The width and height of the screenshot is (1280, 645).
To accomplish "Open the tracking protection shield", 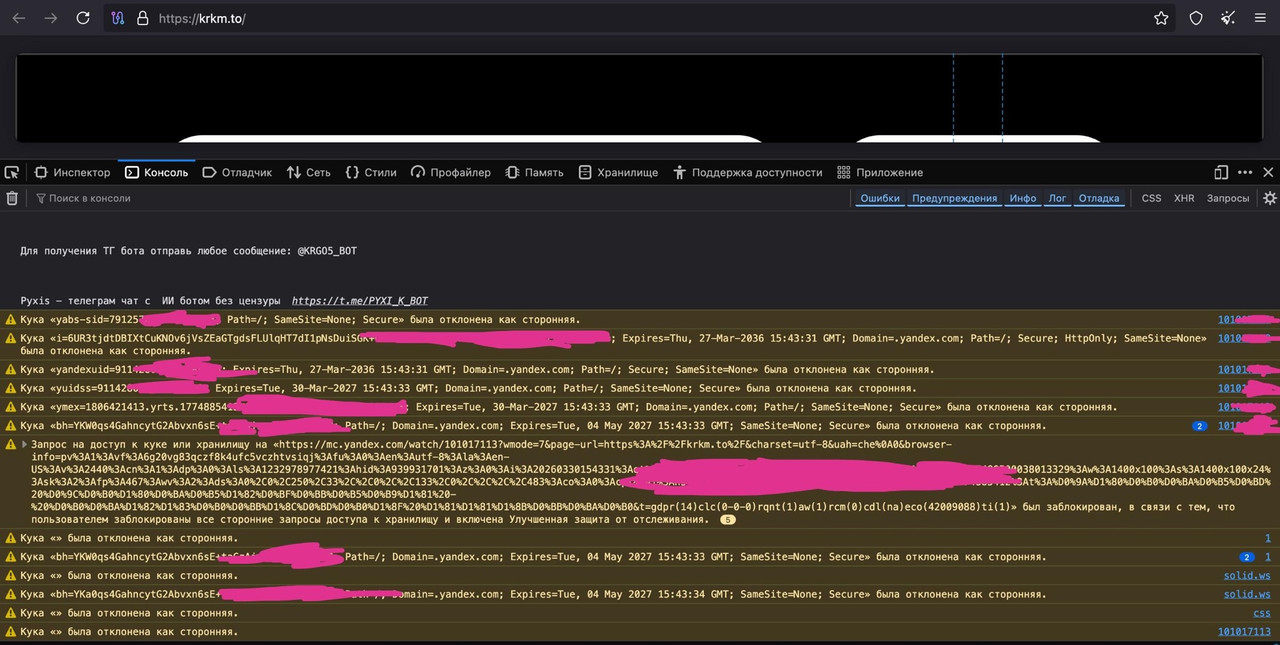I will [x=1196, y=18].
